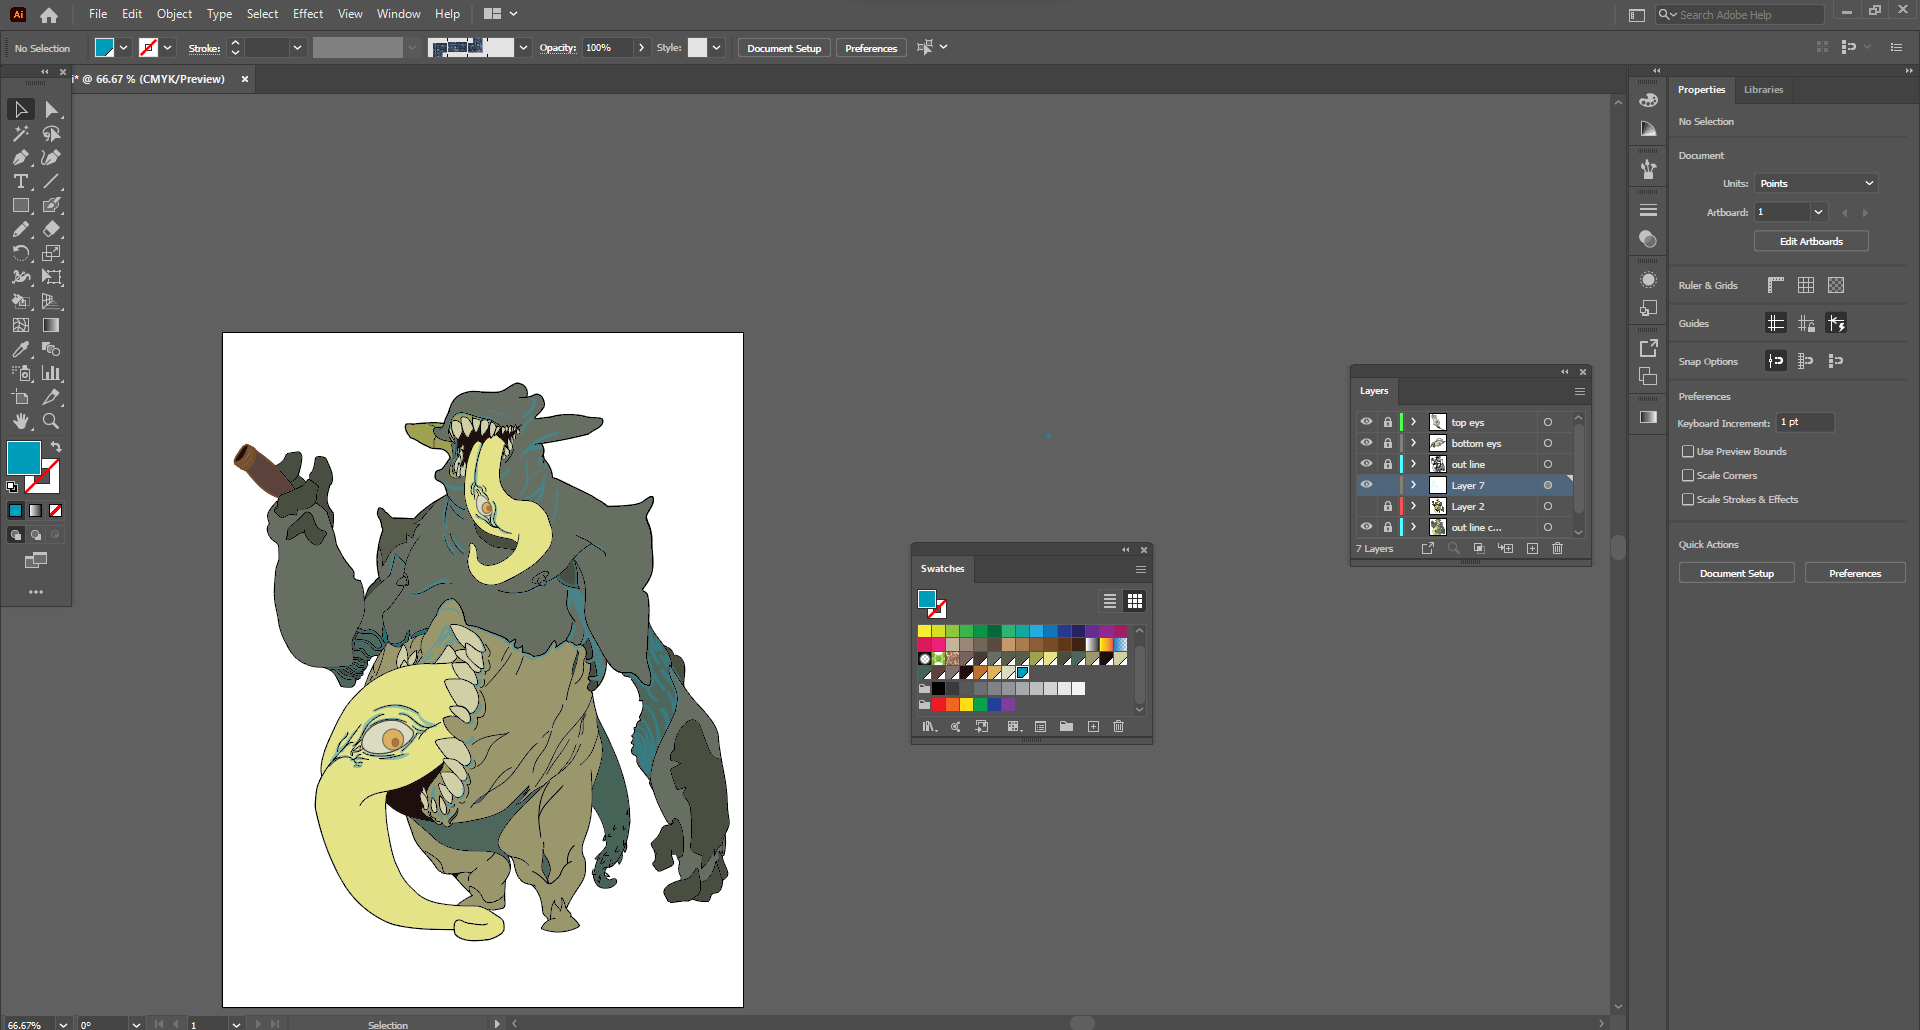The image size is (1920, 1030).
Task: Click Quick Actions Preferences button
Action: click(1855, 573)
